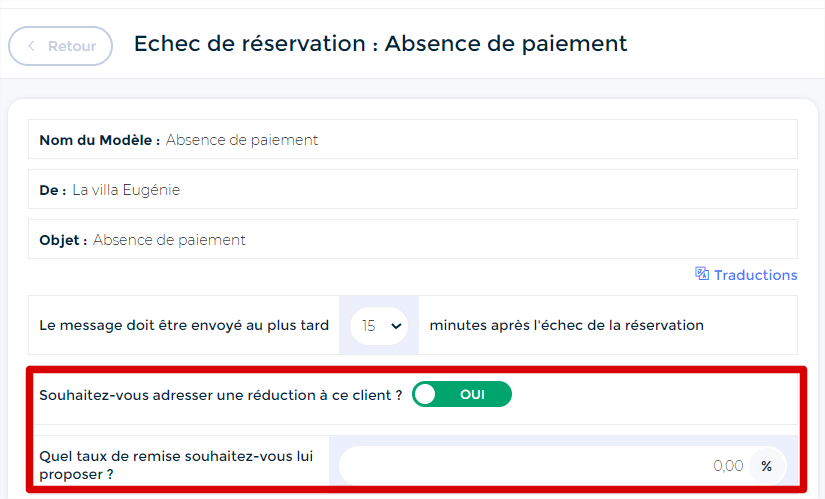Click the dropdown arrow next to 15
This screenshot has height=499, width=825.
pyautogui.click(x=396, y=326)
